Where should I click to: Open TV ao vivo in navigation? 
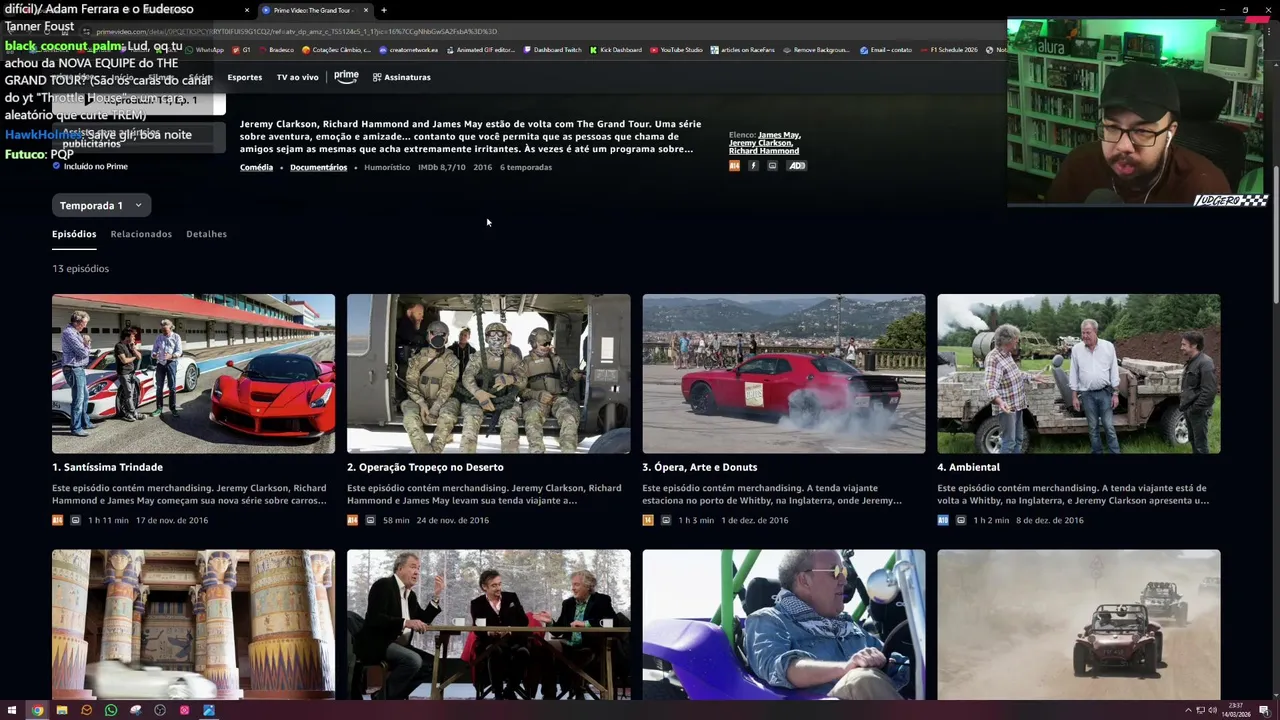tap(297, 77)
